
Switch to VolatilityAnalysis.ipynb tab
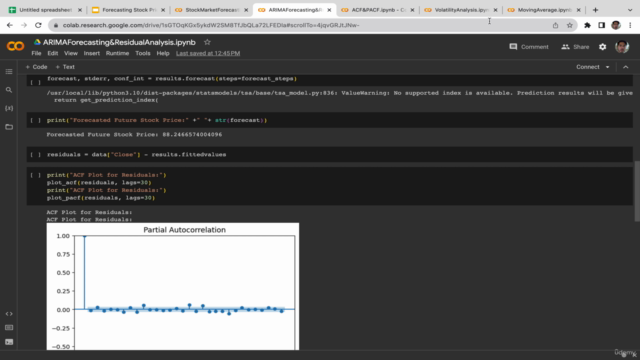pyautogui.click(x=461, y=10)
